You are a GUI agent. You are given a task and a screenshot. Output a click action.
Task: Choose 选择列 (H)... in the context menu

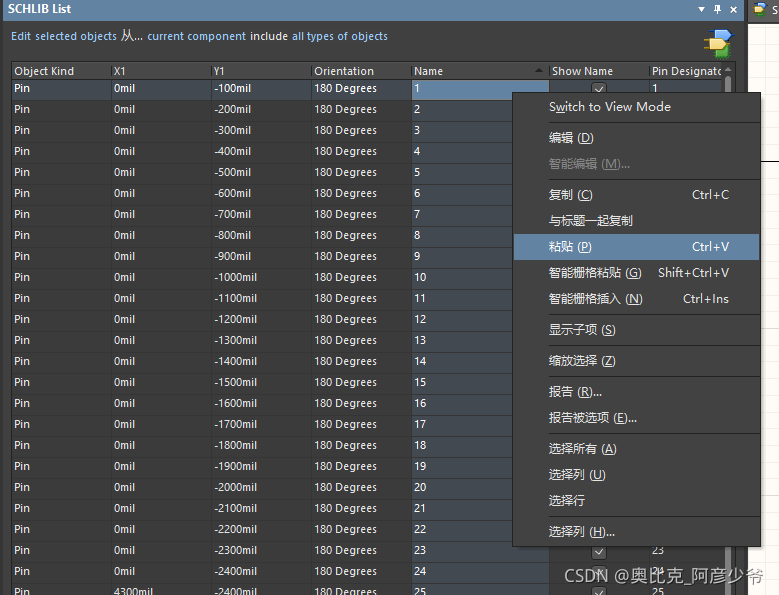click(636, 532)
